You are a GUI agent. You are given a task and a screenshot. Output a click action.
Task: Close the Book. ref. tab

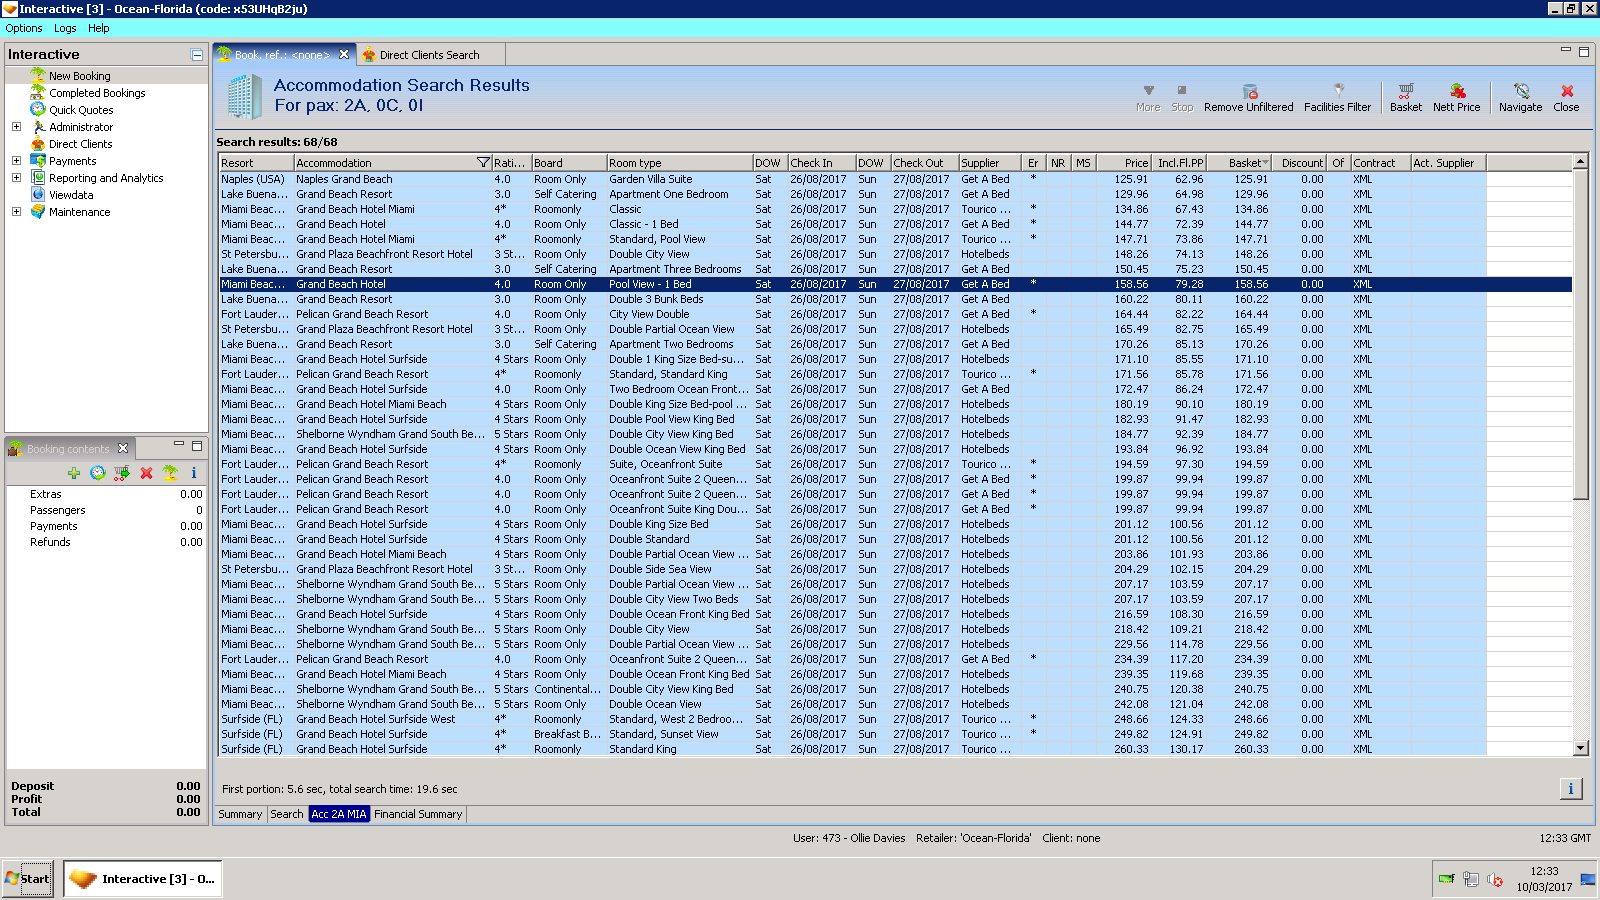click(344, 55)
